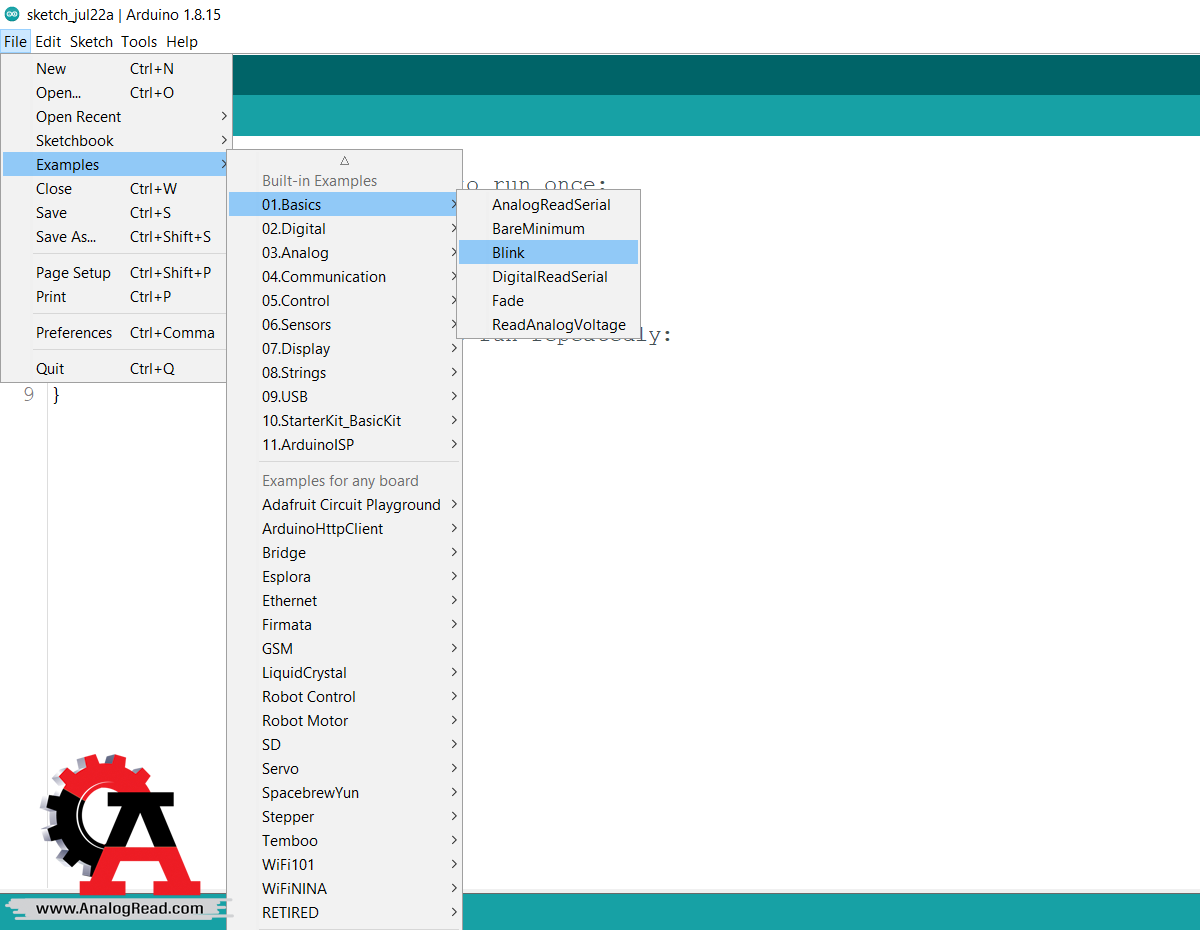Open the 08.Strings examples submenu
1200x930 pixels.
click(x=345, y=373)
